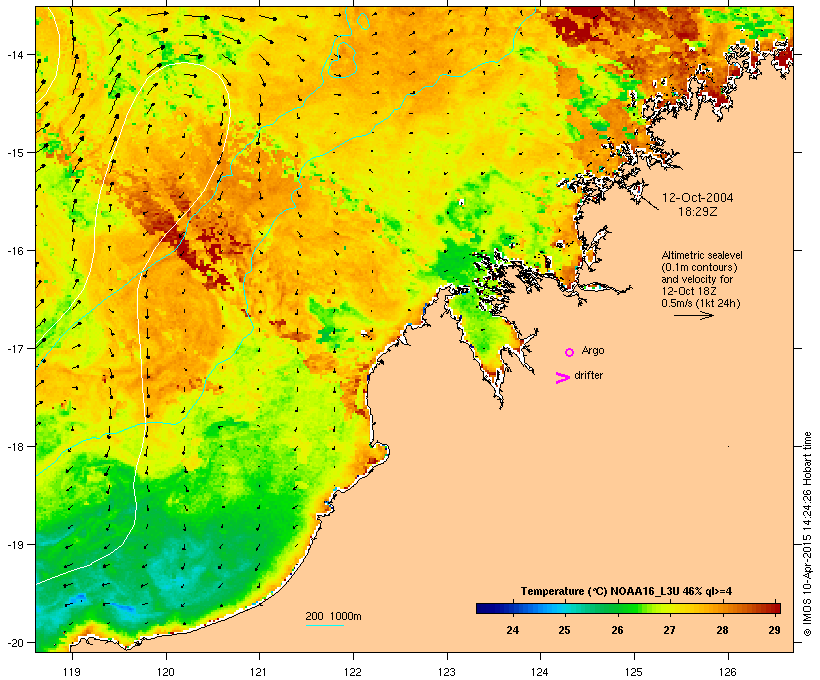Click the latitude axis label -16

coord(14,251)
